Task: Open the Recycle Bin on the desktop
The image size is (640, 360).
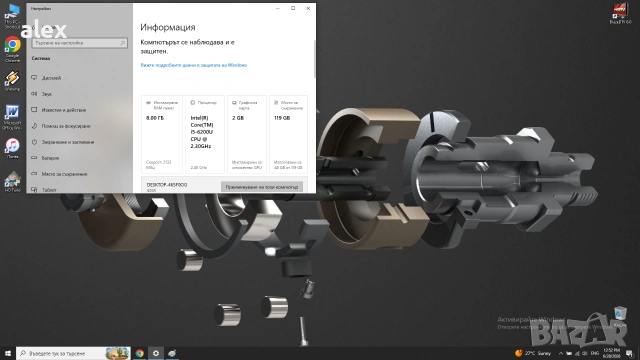Action: coord(620,316)
